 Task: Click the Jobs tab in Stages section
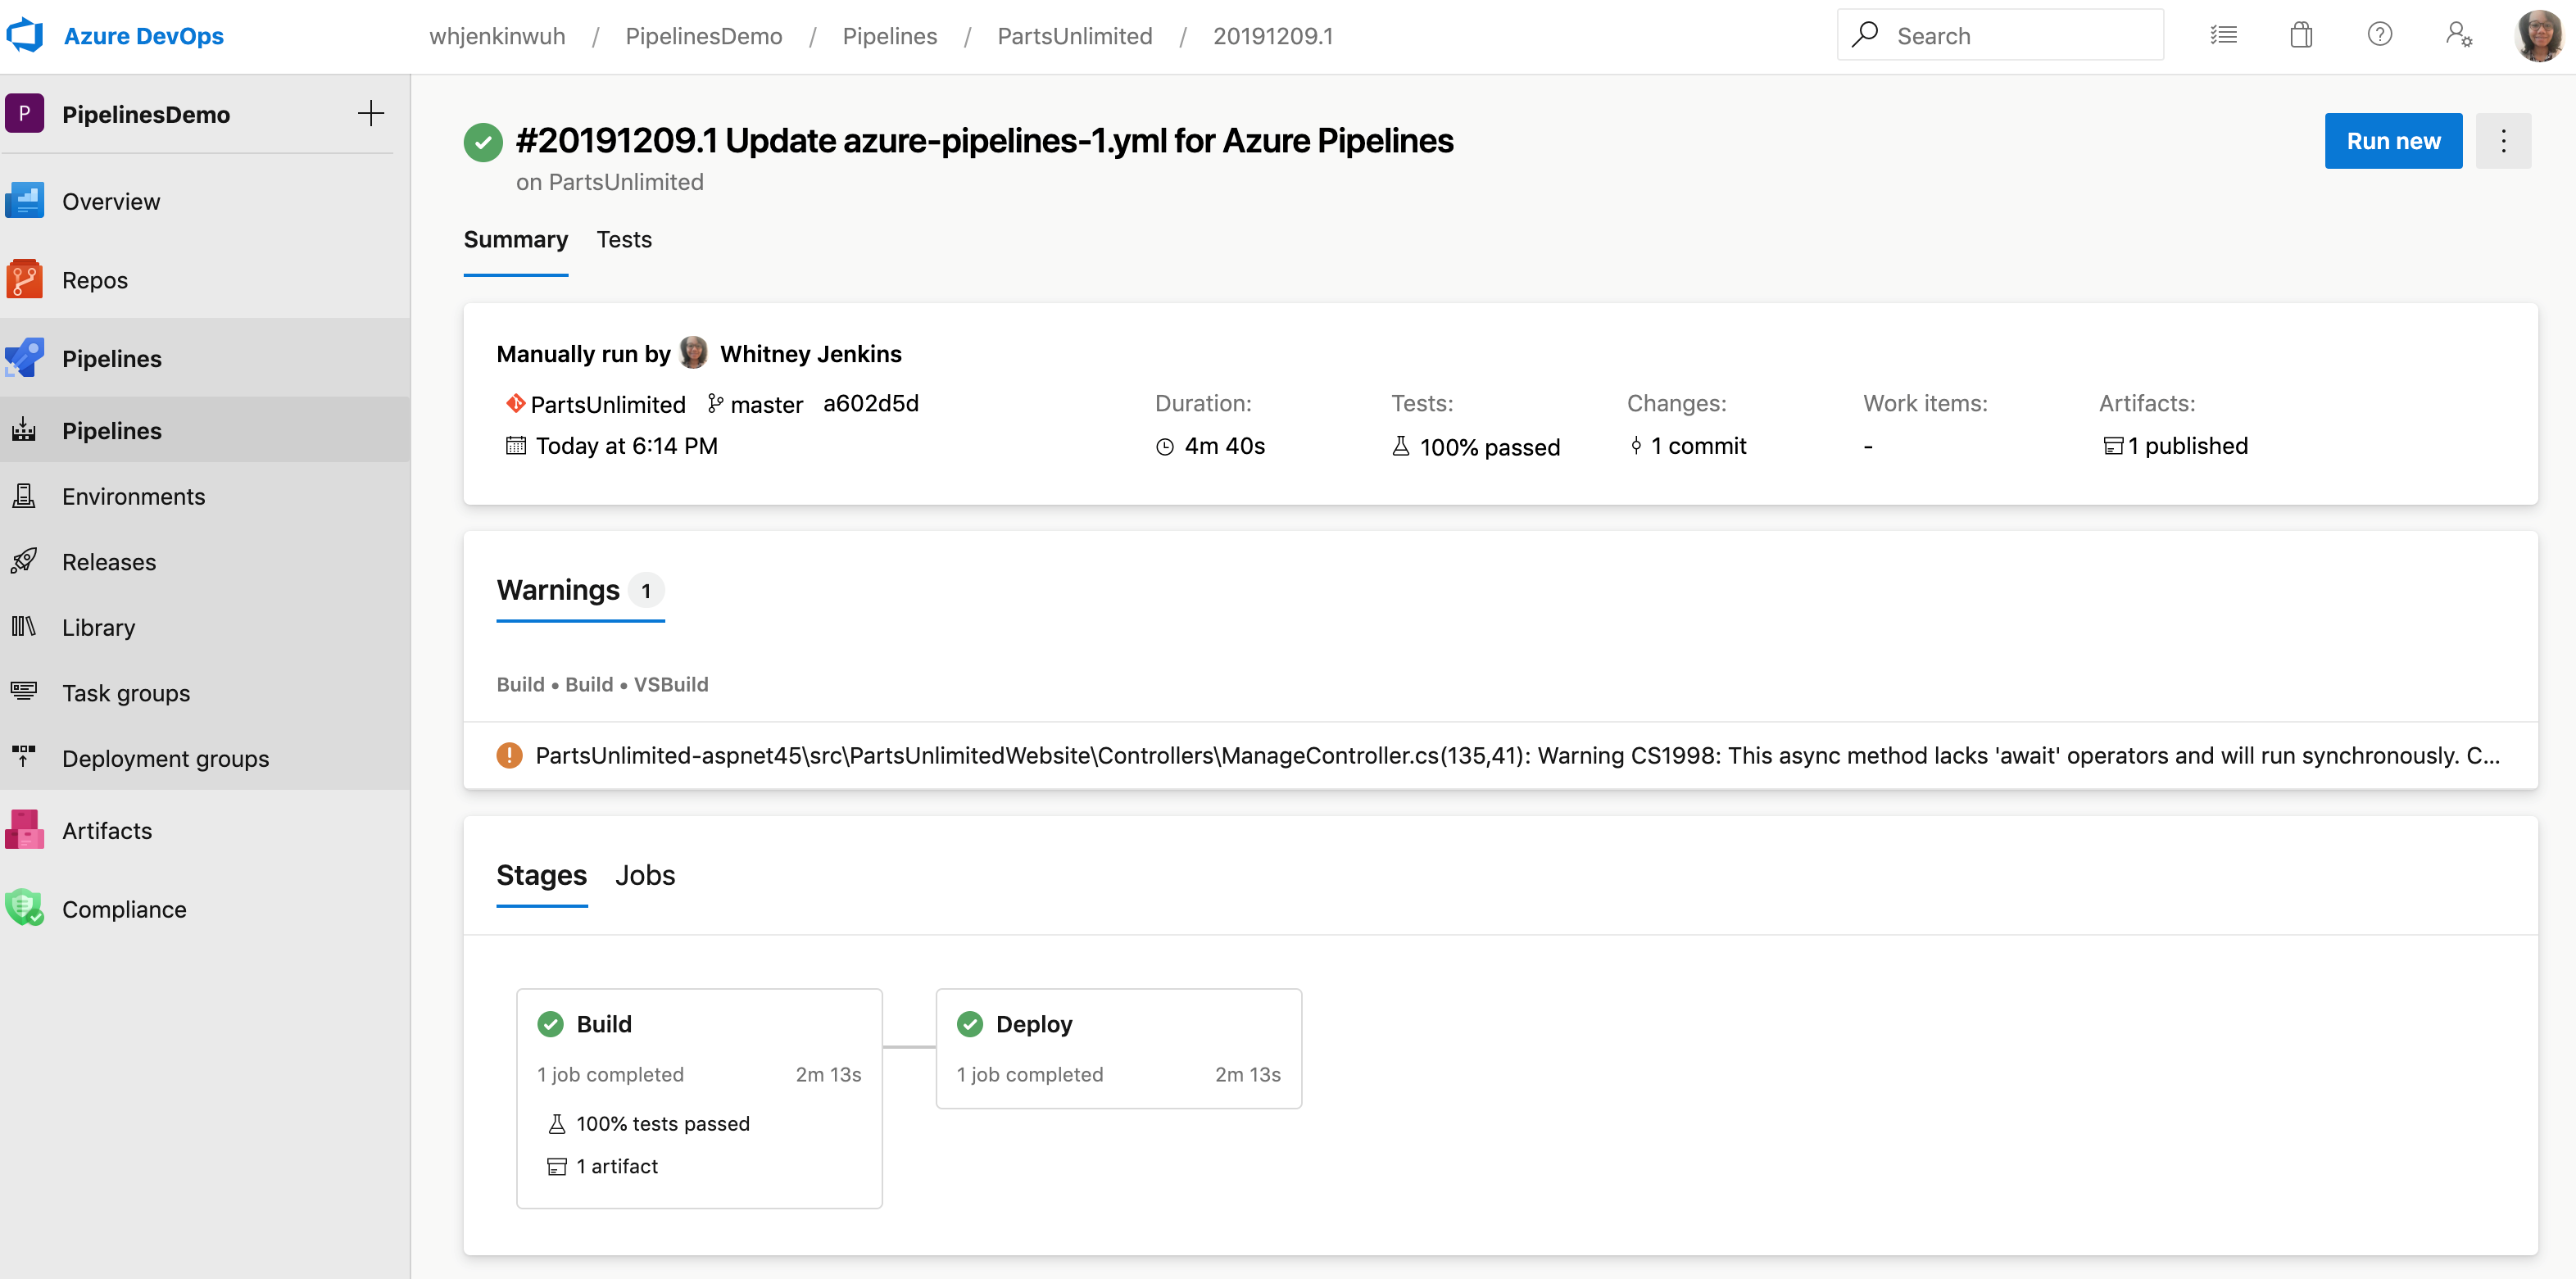[x=646, y=875]
